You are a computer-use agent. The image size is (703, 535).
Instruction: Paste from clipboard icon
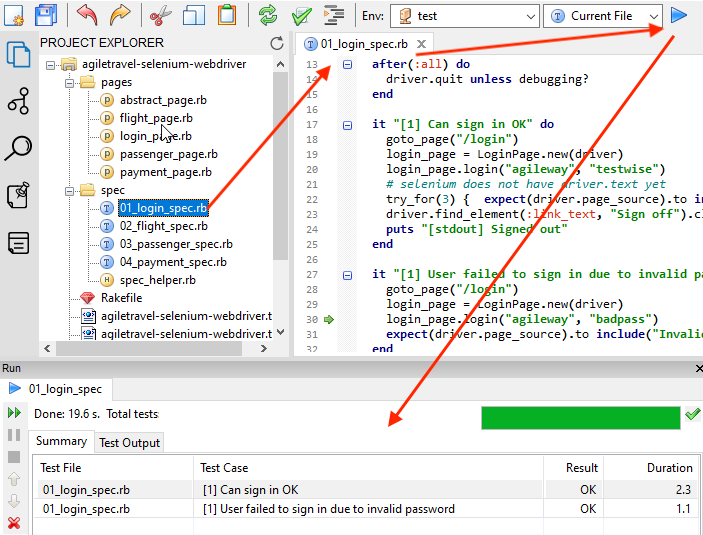[227, 15]
